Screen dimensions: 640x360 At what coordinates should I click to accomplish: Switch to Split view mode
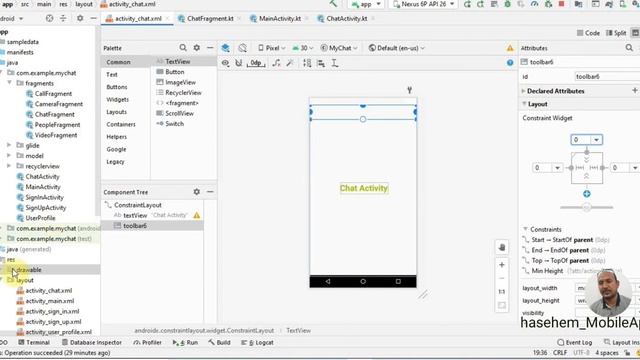(616, 33)
